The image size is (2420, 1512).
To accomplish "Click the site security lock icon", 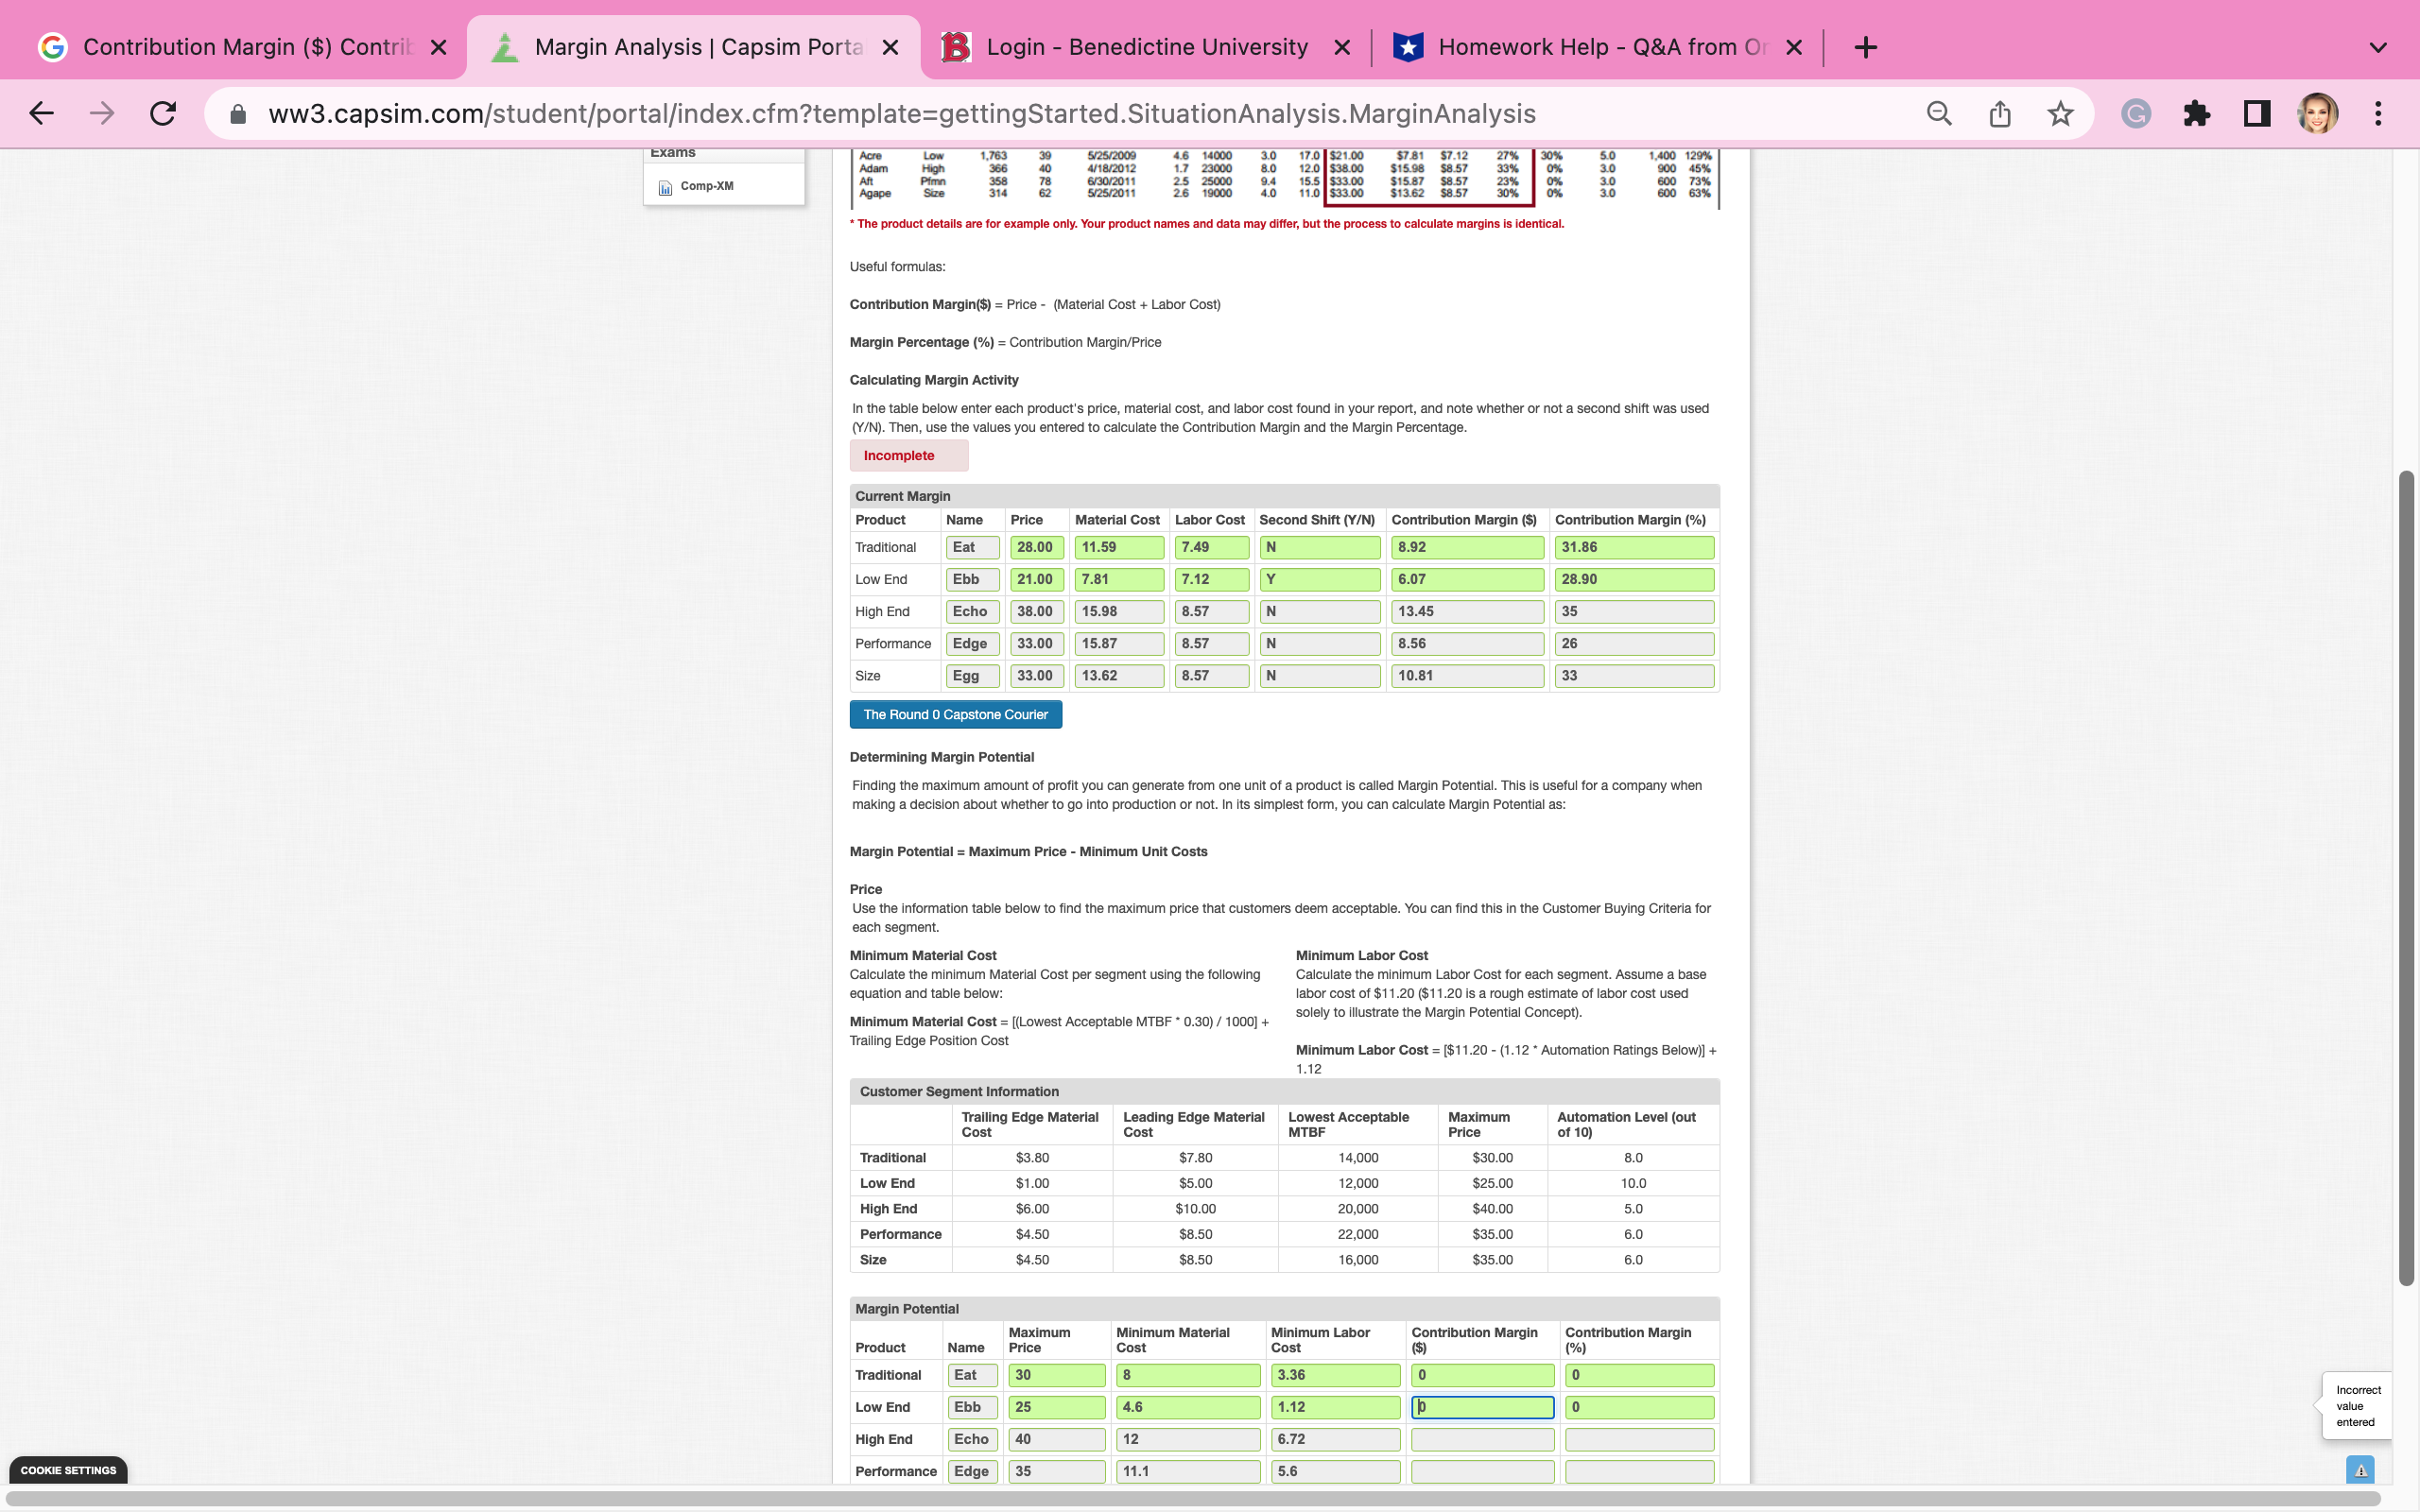I will [237, 113].
